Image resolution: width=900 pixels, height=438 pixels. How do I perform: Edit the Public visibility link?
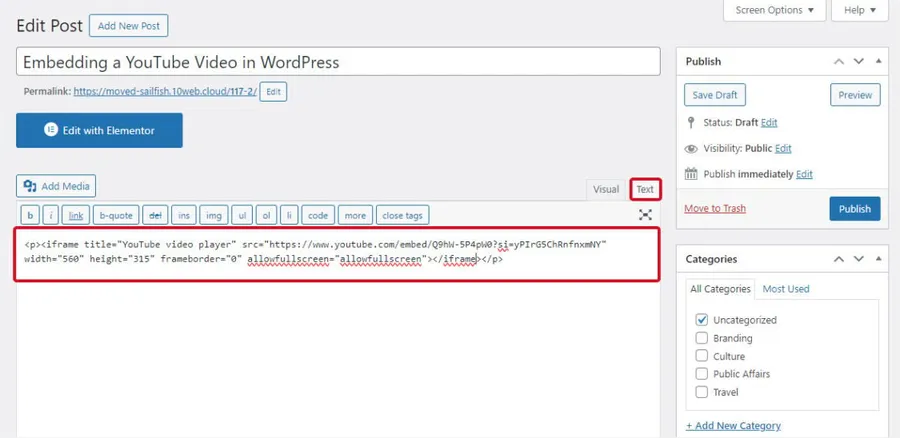(x=783, y=148)
